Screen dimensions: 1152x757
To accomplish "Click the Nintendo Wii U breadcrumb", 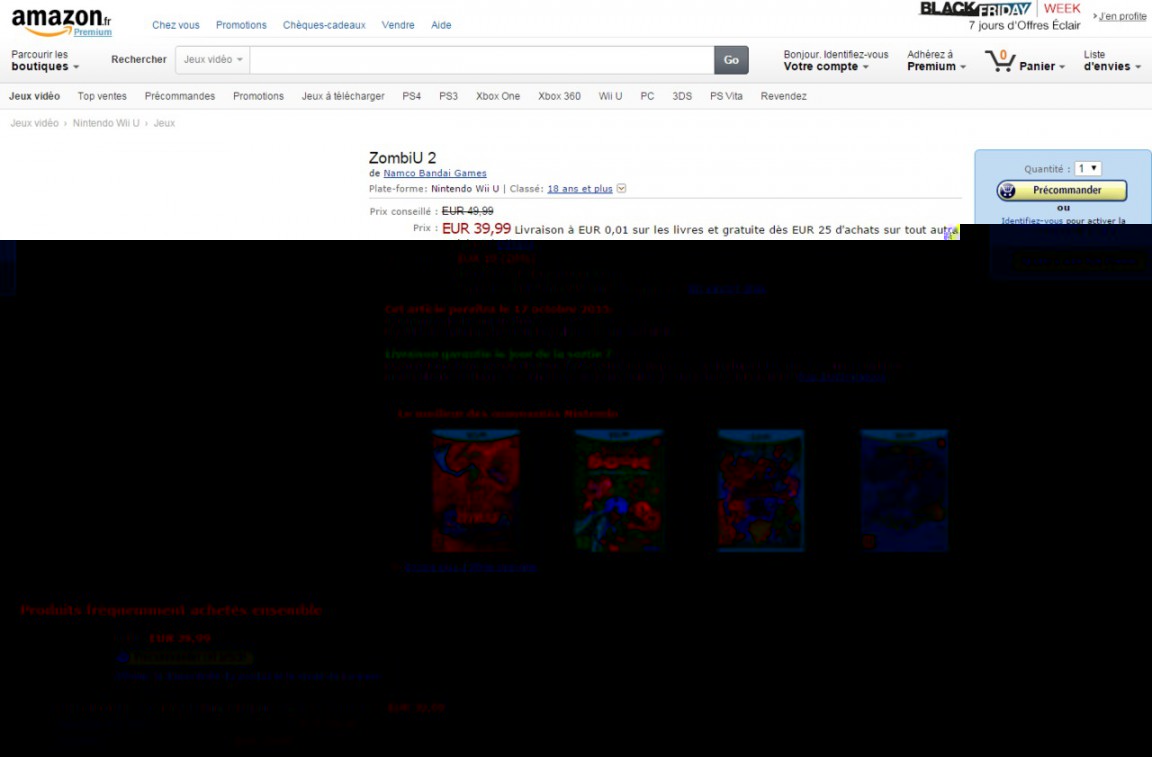I will click(x=106, y=123).
